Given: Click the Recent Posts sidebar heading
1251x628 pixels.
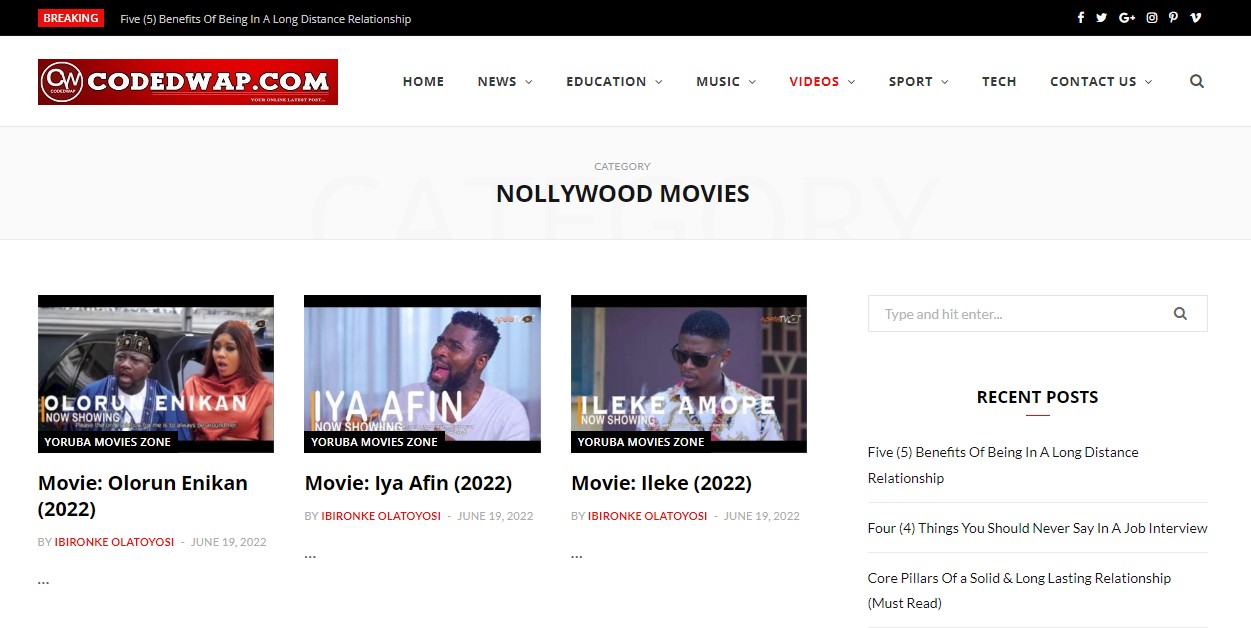Looking at the screenshot, I should [1037, 397].
